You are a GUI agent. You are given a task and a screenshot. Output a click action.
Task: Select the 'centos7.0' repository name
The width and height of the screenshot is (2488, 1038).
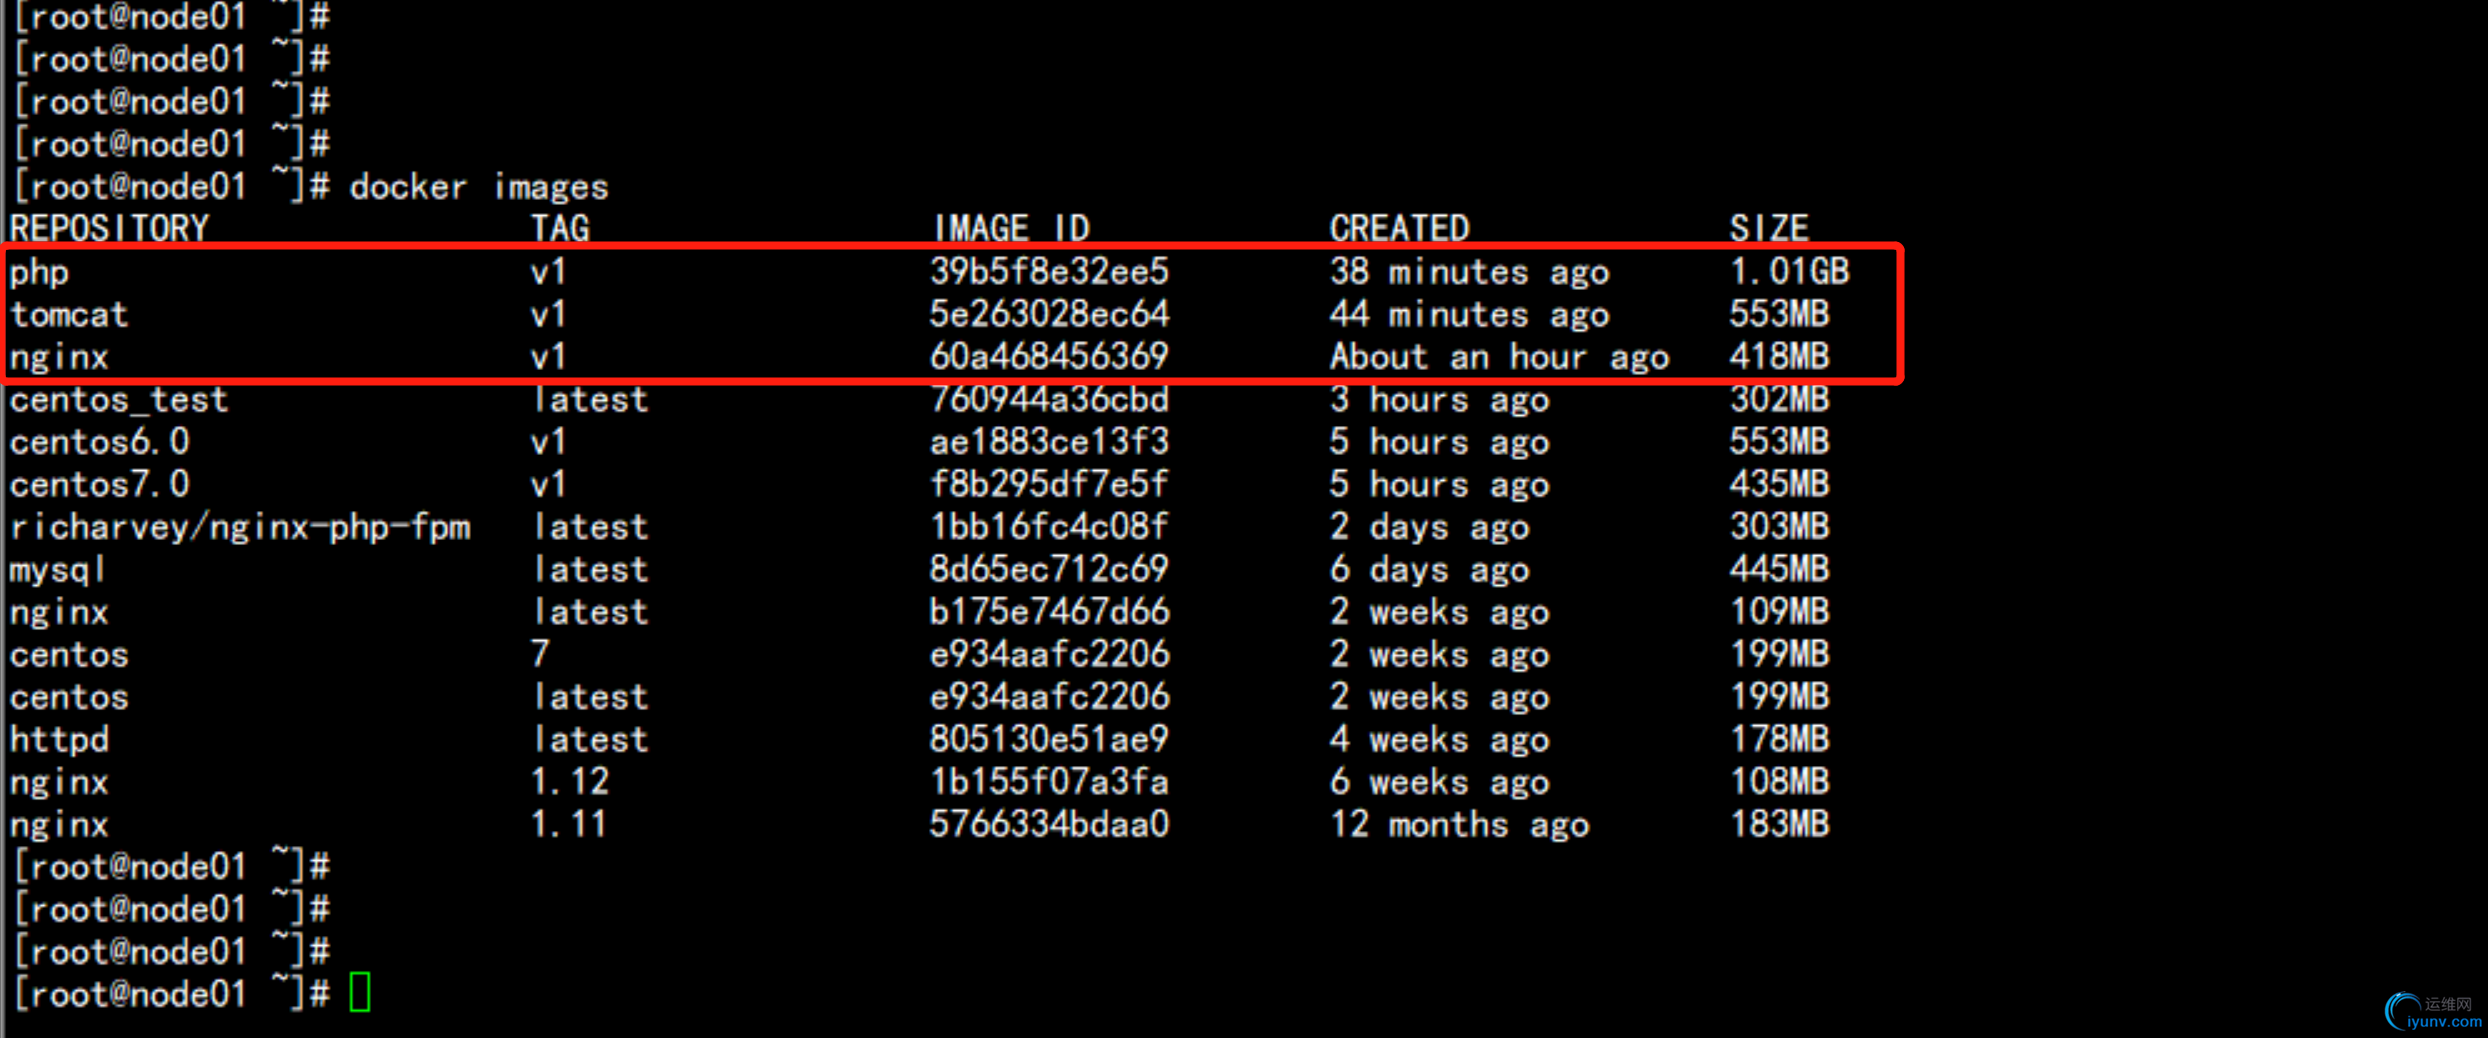point(99,485)
